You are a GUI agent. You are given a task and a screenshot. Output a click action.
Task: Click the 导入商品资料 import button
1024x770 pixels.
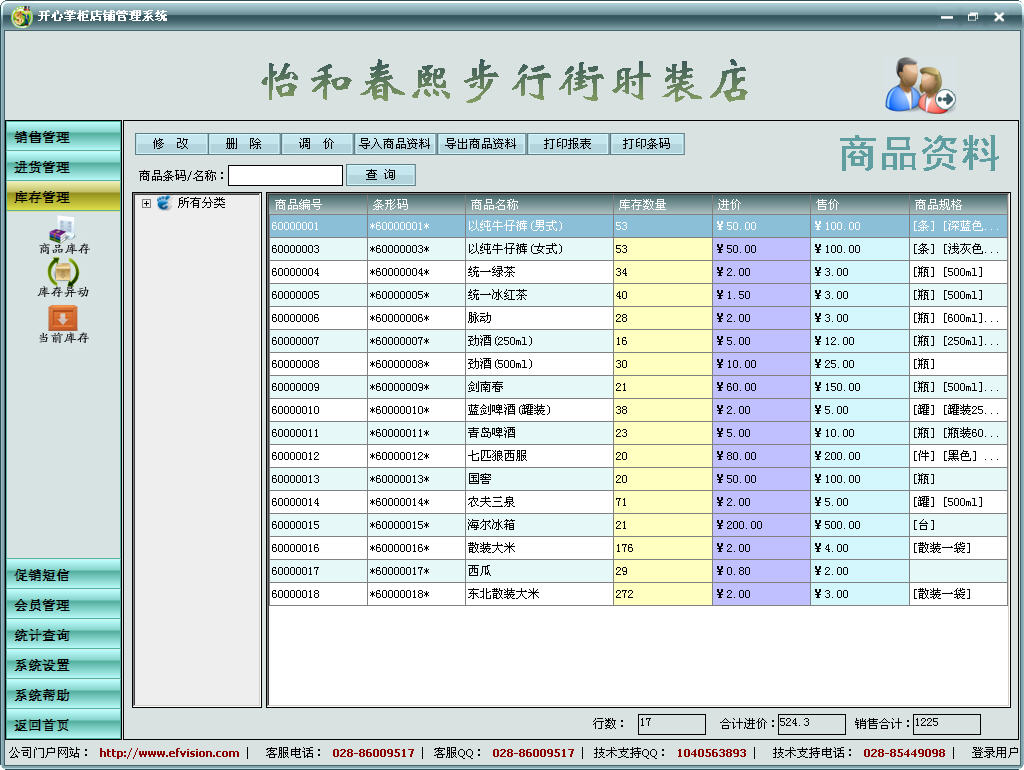395,144
